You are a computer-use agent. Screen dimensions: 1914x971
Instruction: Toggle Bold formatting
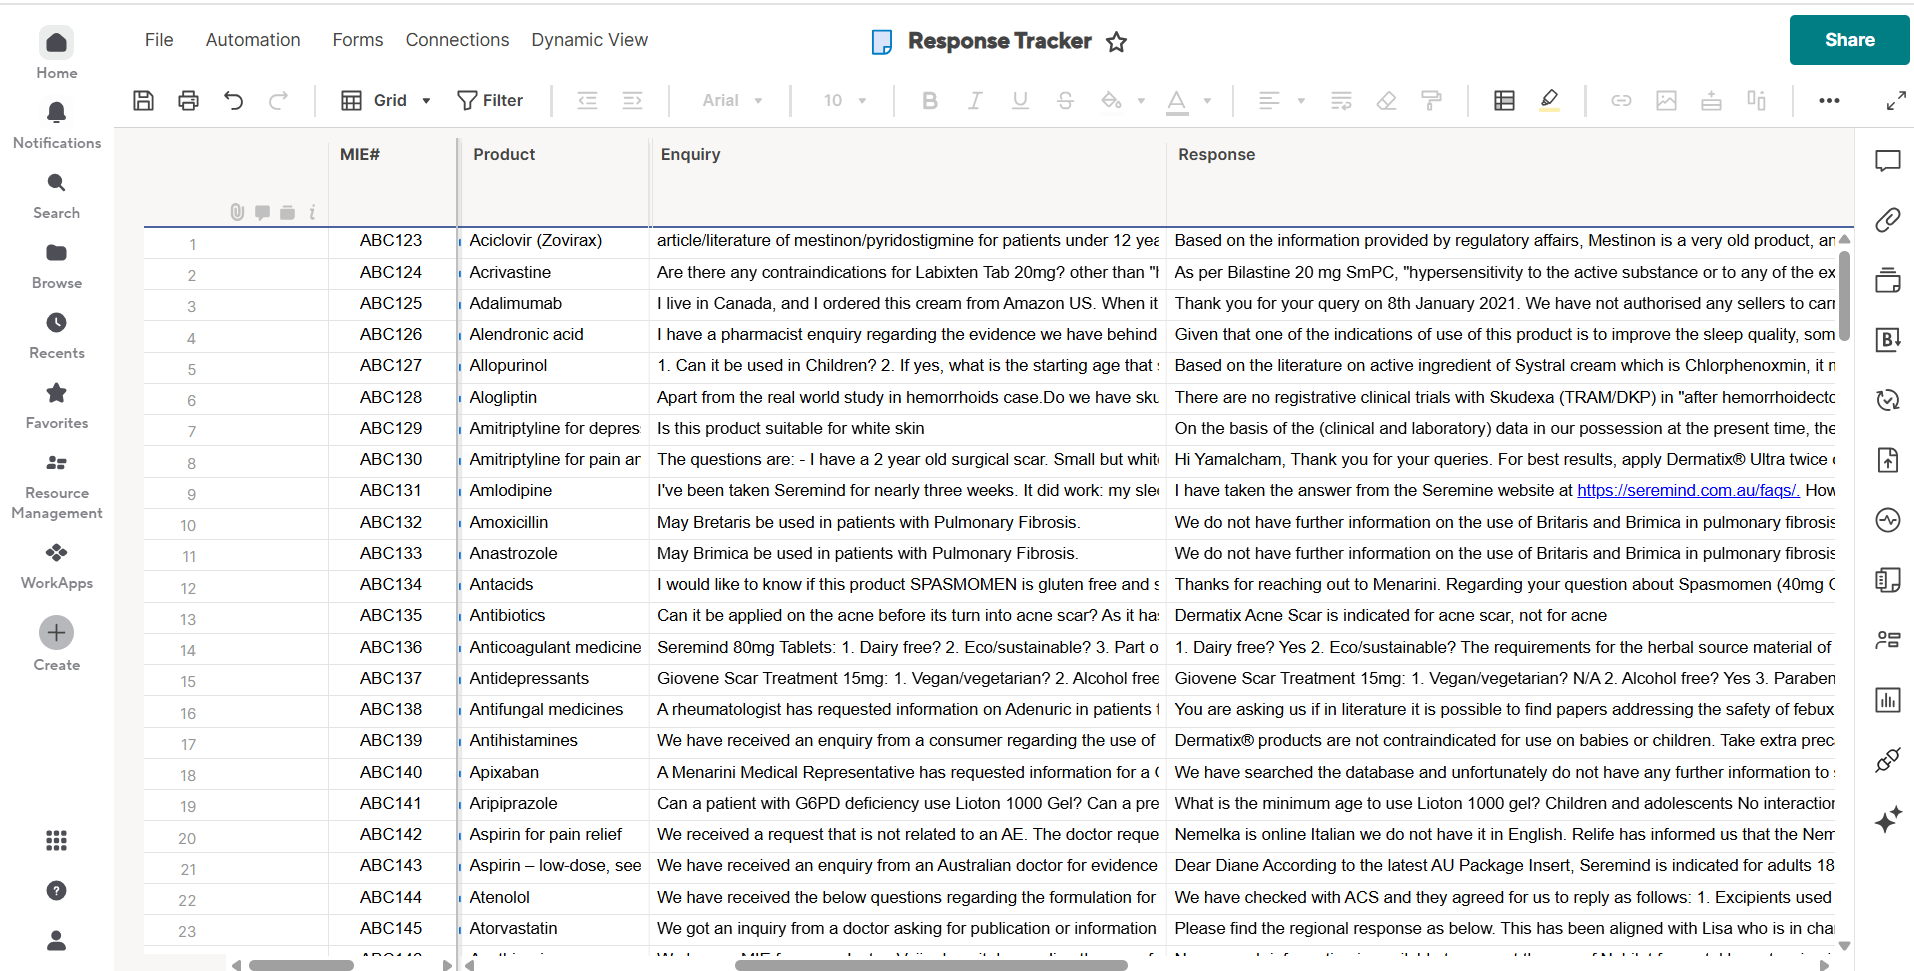929,100
